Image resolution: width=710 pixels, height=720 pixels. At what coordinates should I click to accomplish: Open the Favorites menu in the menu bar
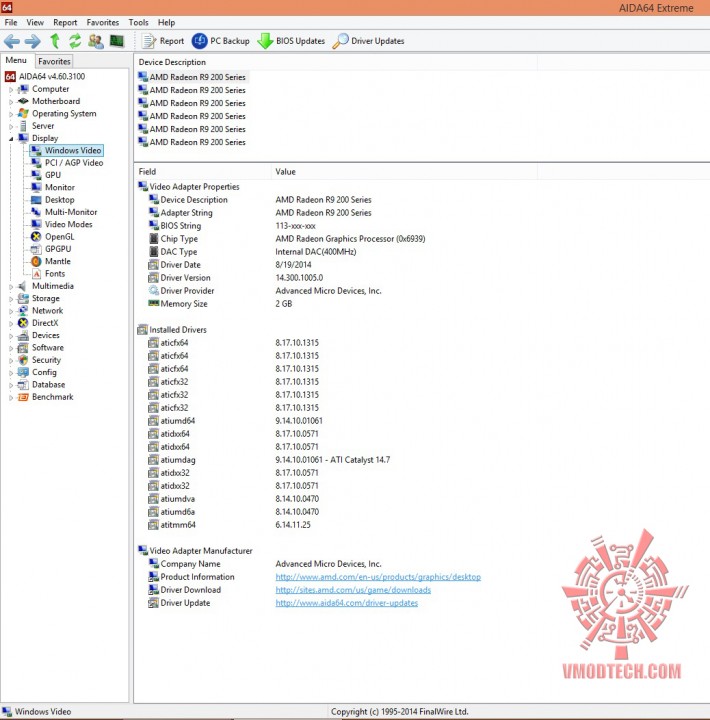tap(102, 22)
